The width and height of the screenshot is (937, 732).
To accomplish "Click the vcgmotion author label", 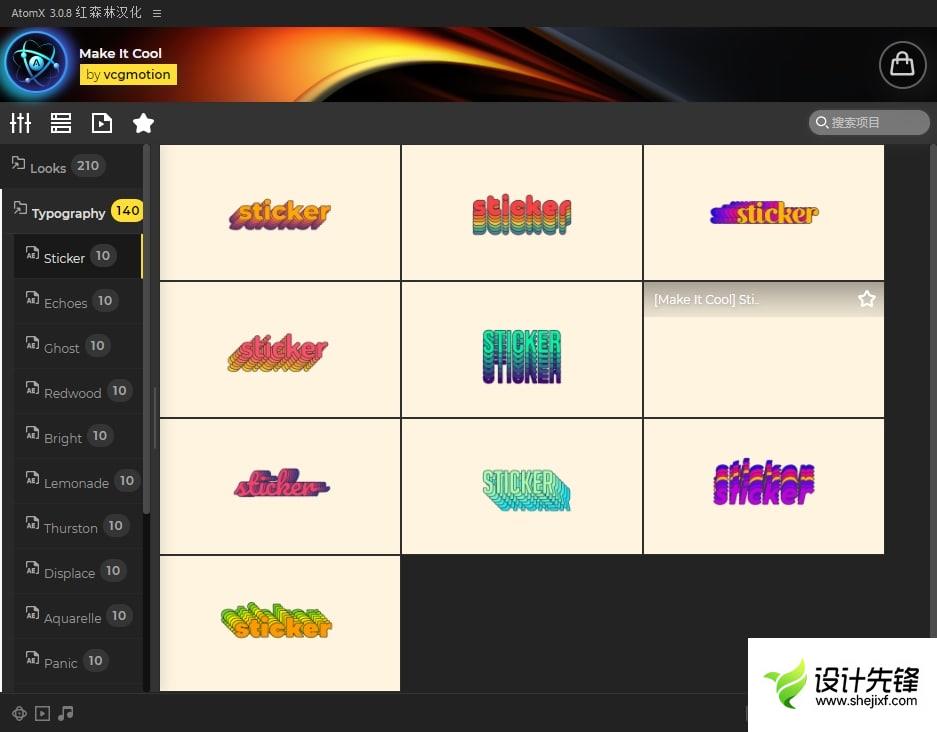I will pos(128,74).
